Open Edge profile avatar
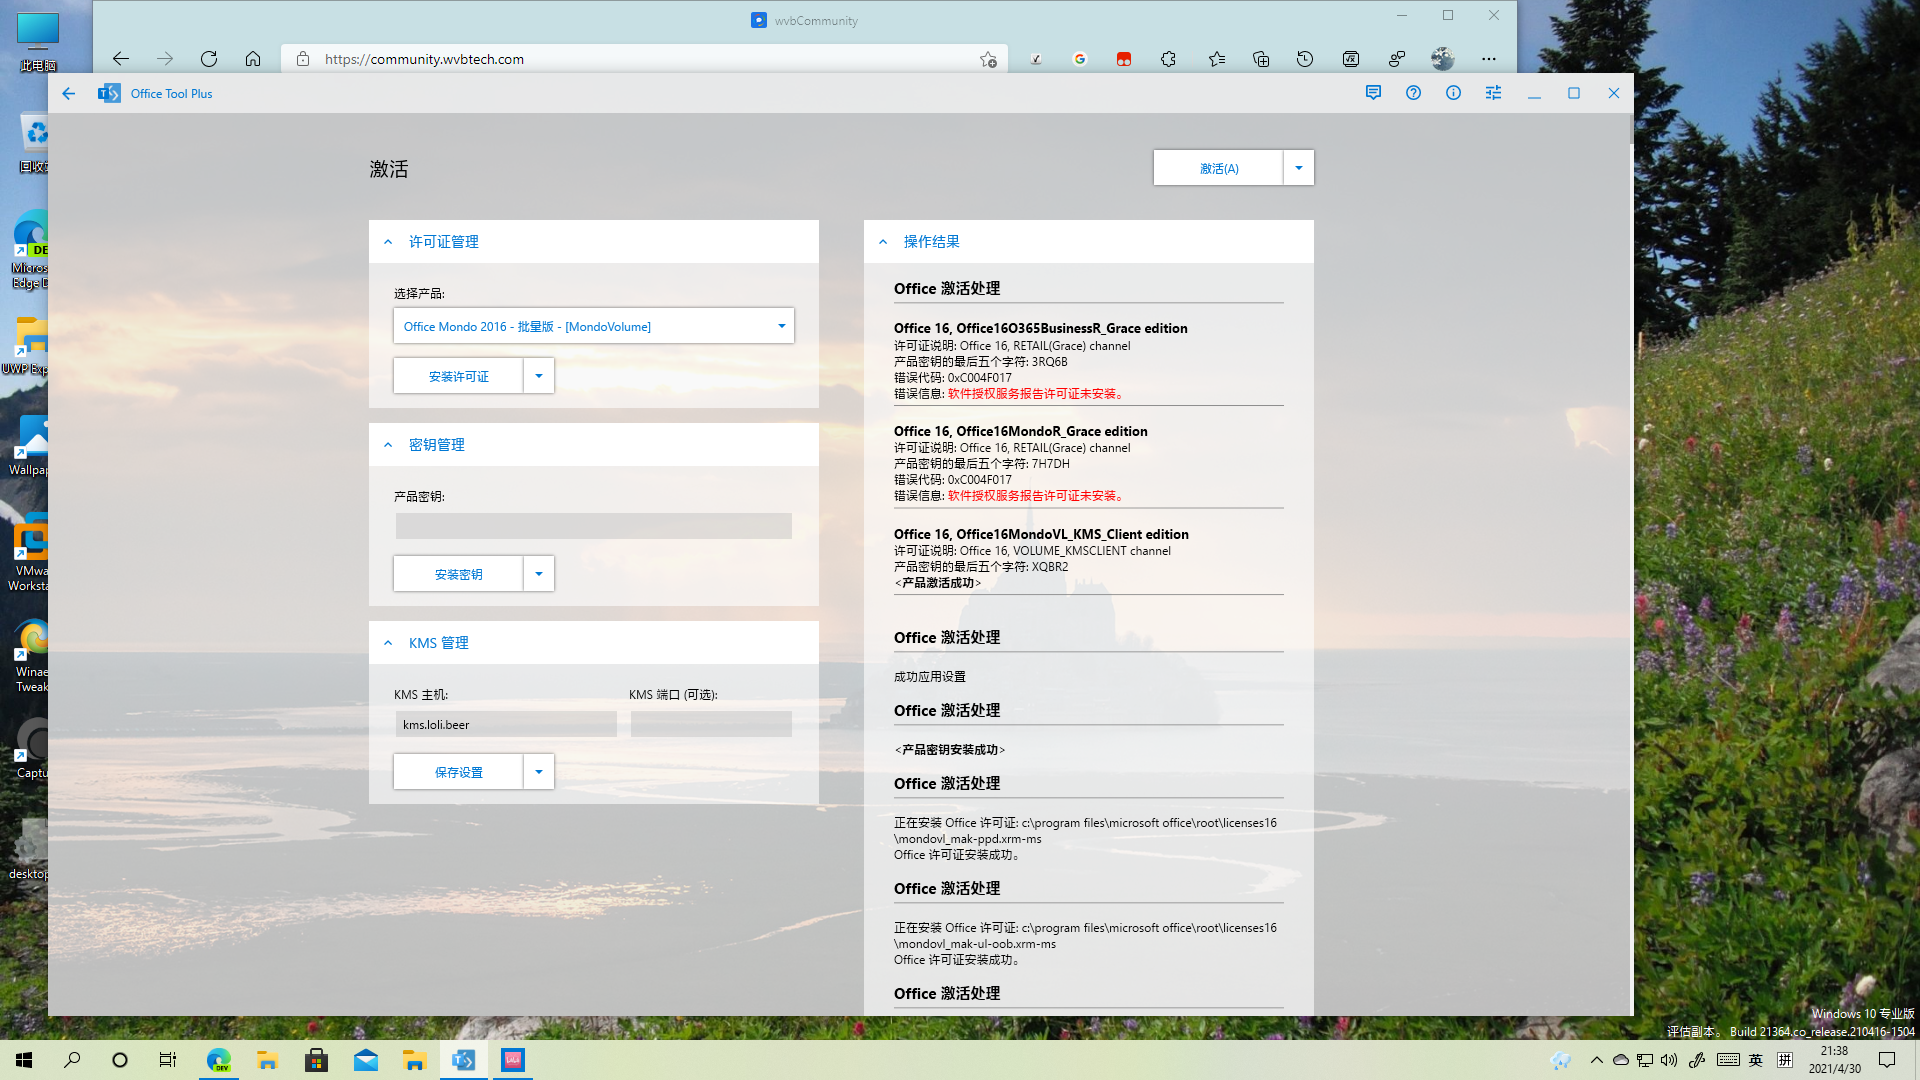This screenshot has width=1920, height=1080. click(1442, 59)
